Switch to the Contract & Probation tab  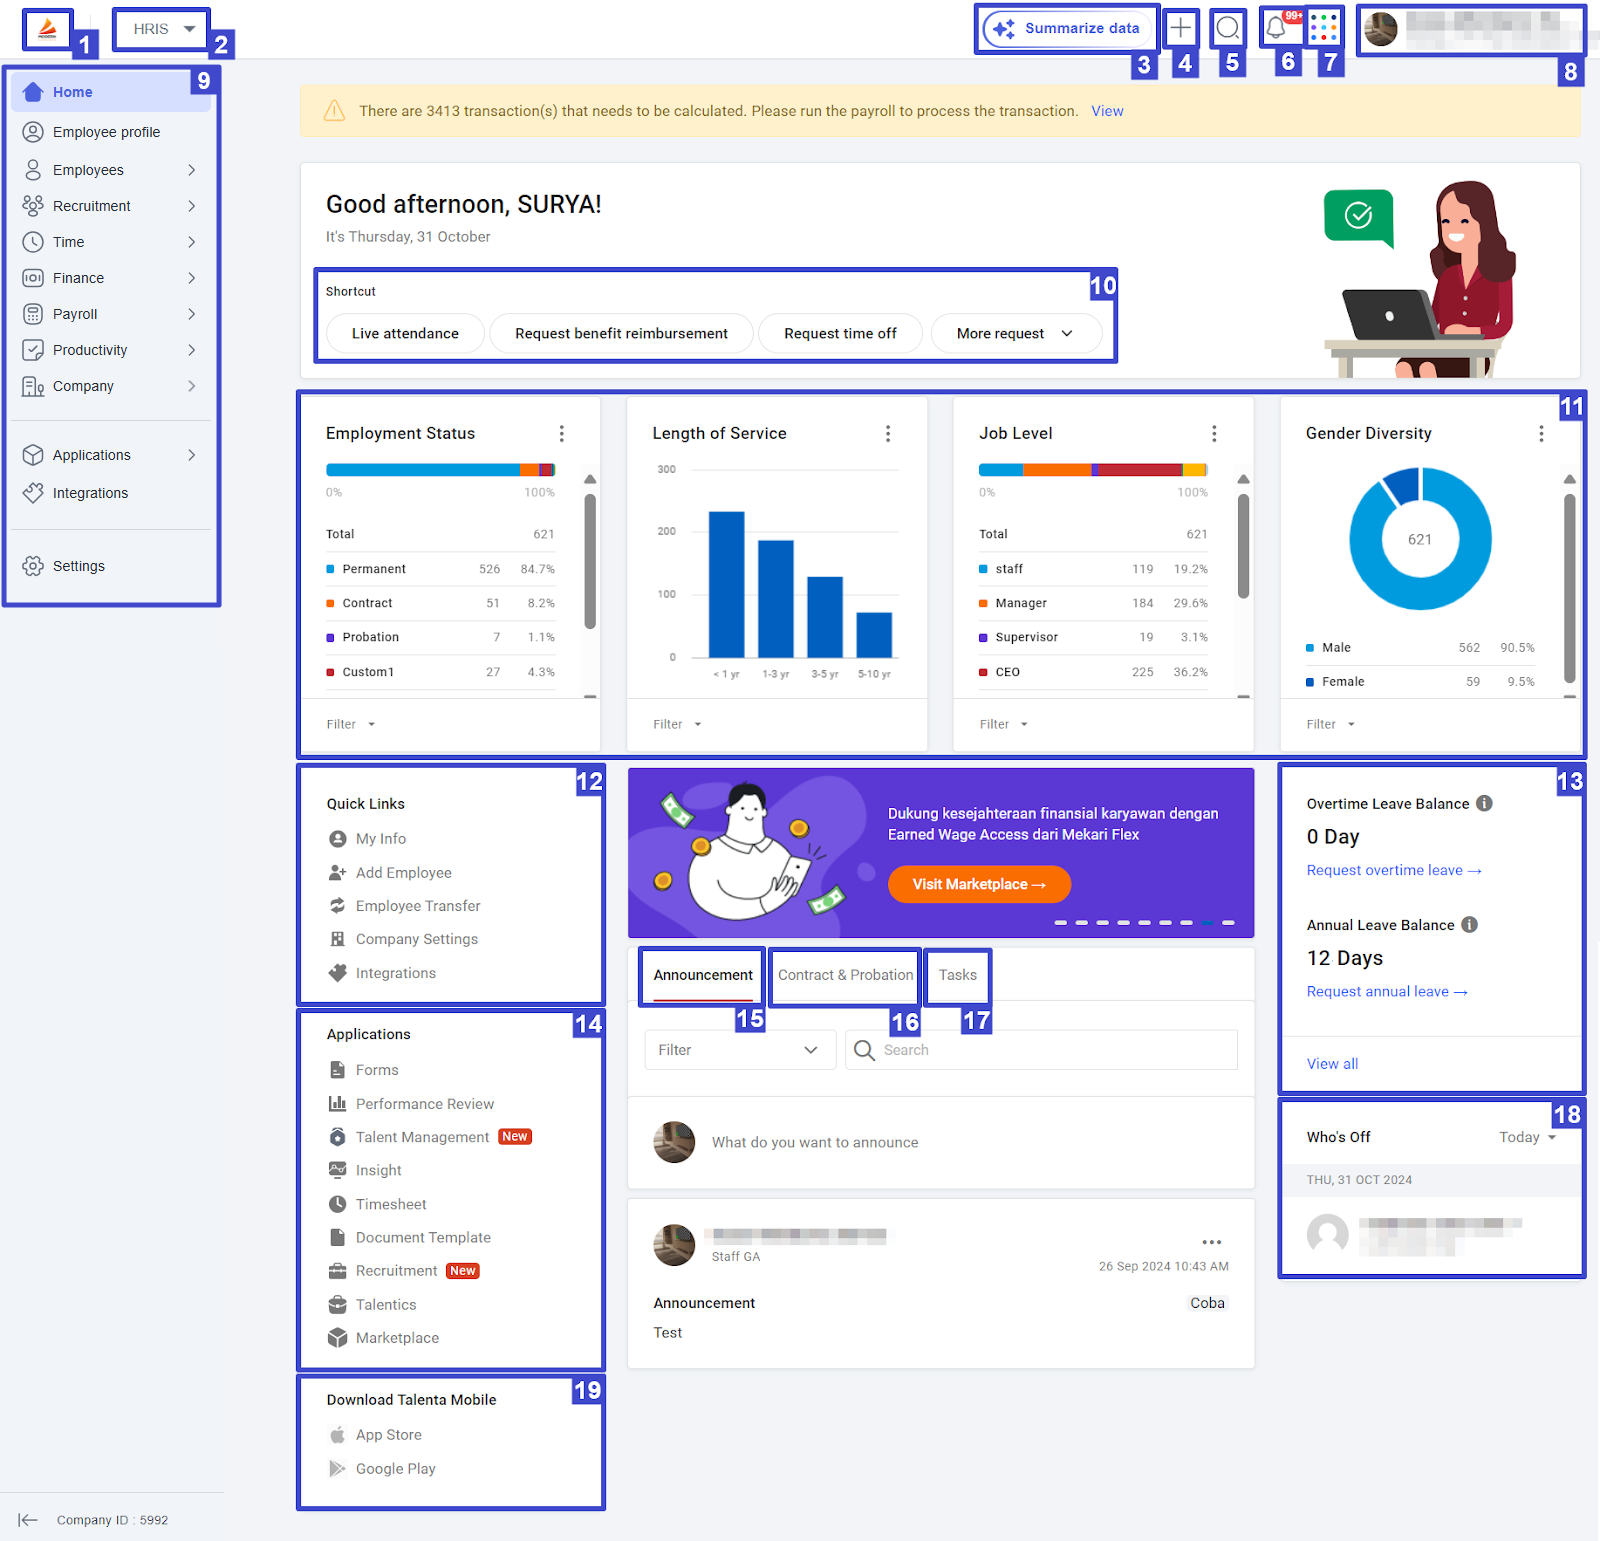[x=844, y=975]
